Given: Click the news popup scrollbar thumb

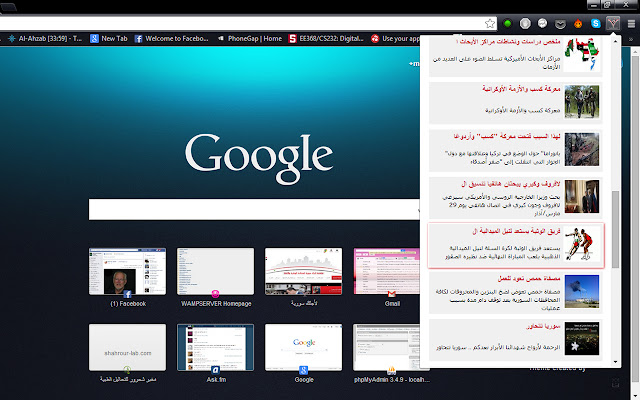Looking at the screenshot, I should point(615,230).
